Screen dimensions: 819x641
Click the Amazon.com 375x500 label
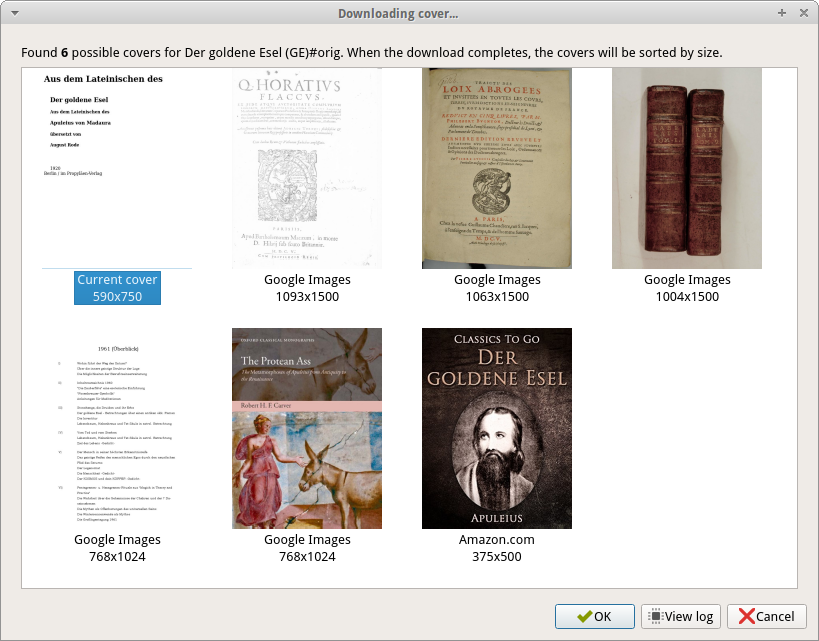497,548
